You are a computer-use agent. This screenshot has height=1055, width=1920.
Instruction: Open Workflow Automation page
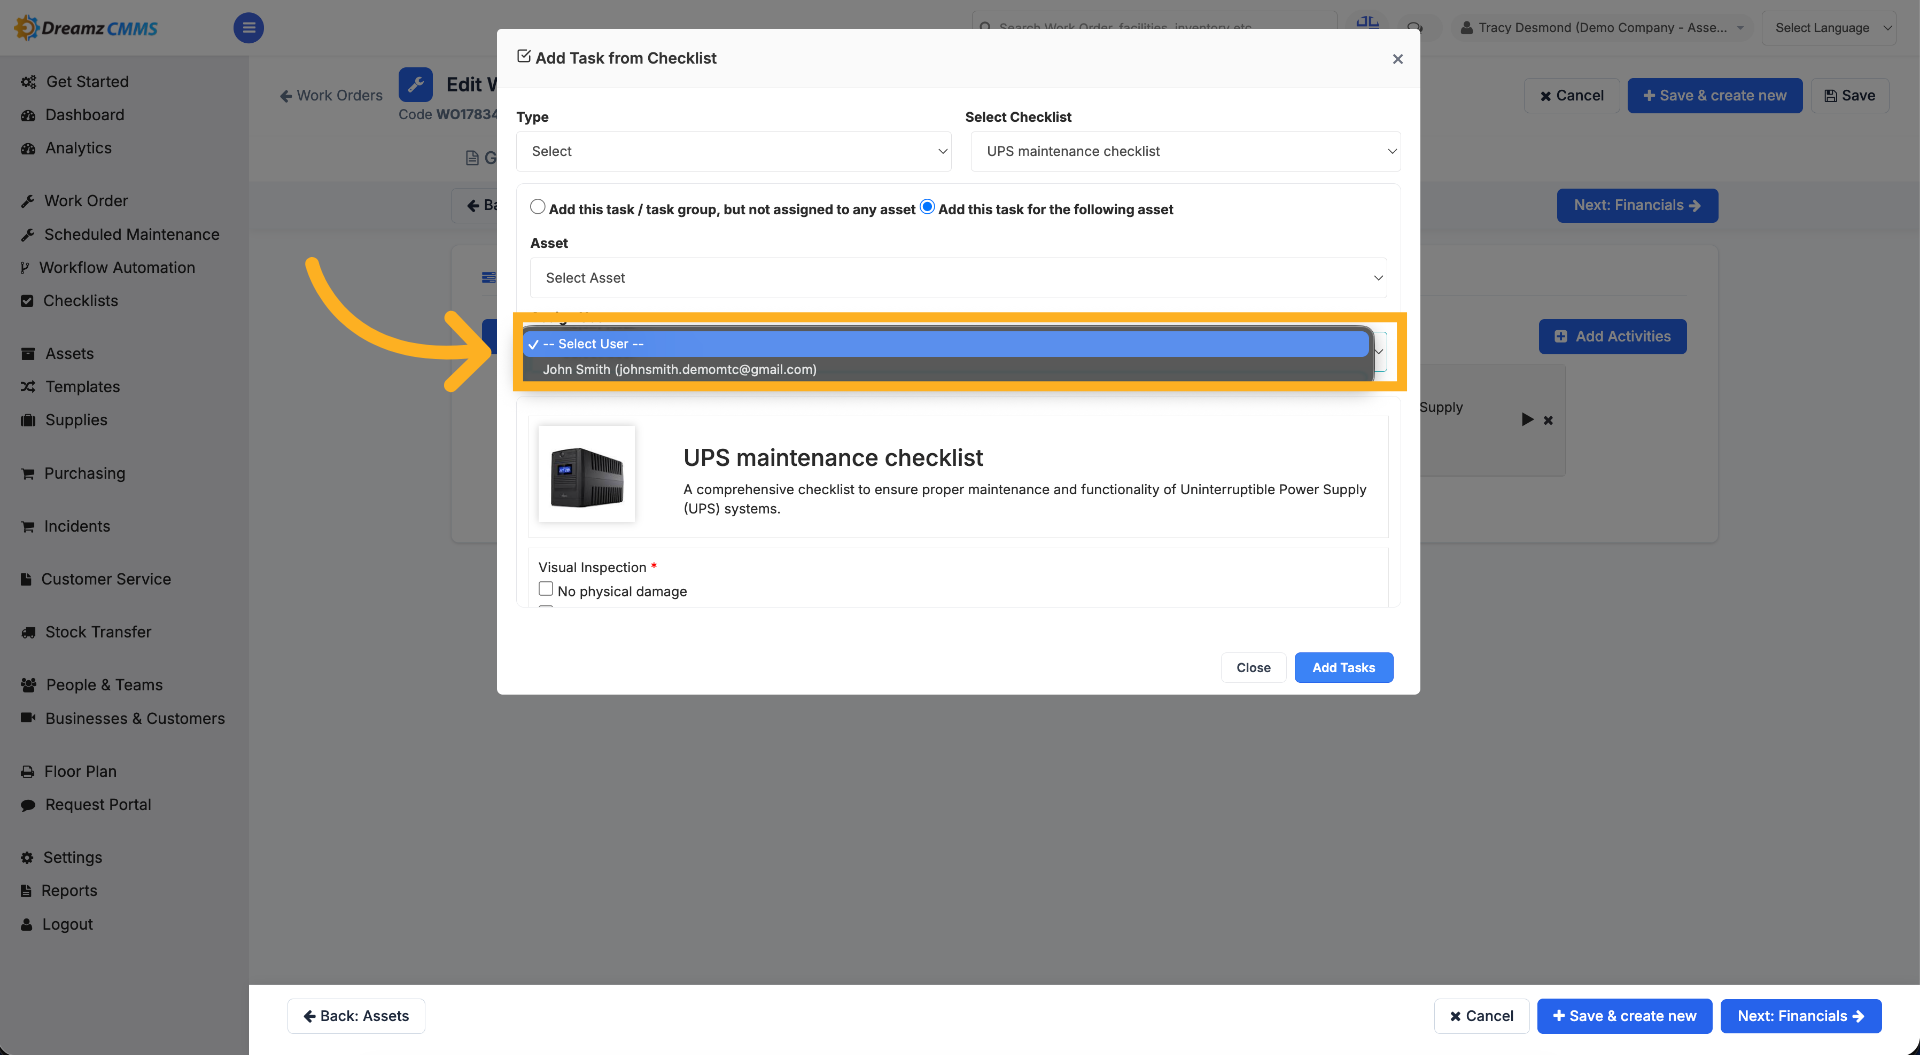point(117,268)
